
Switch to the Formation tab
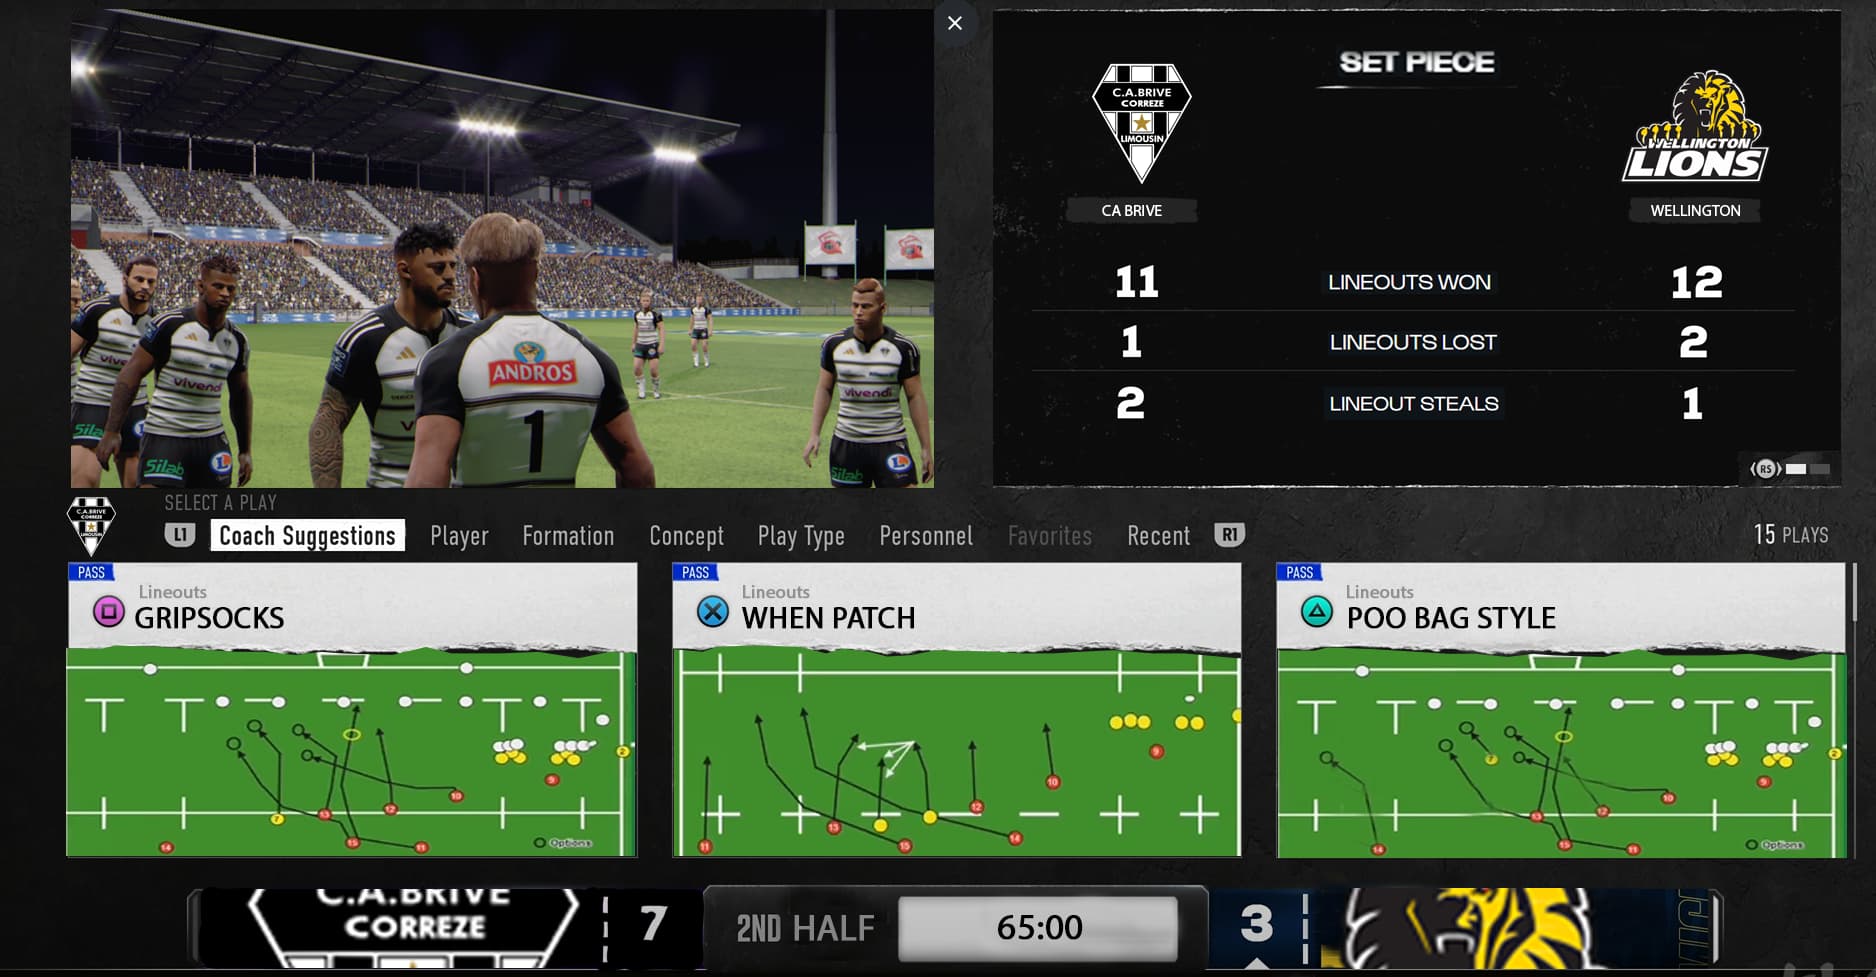coord(568,535)
